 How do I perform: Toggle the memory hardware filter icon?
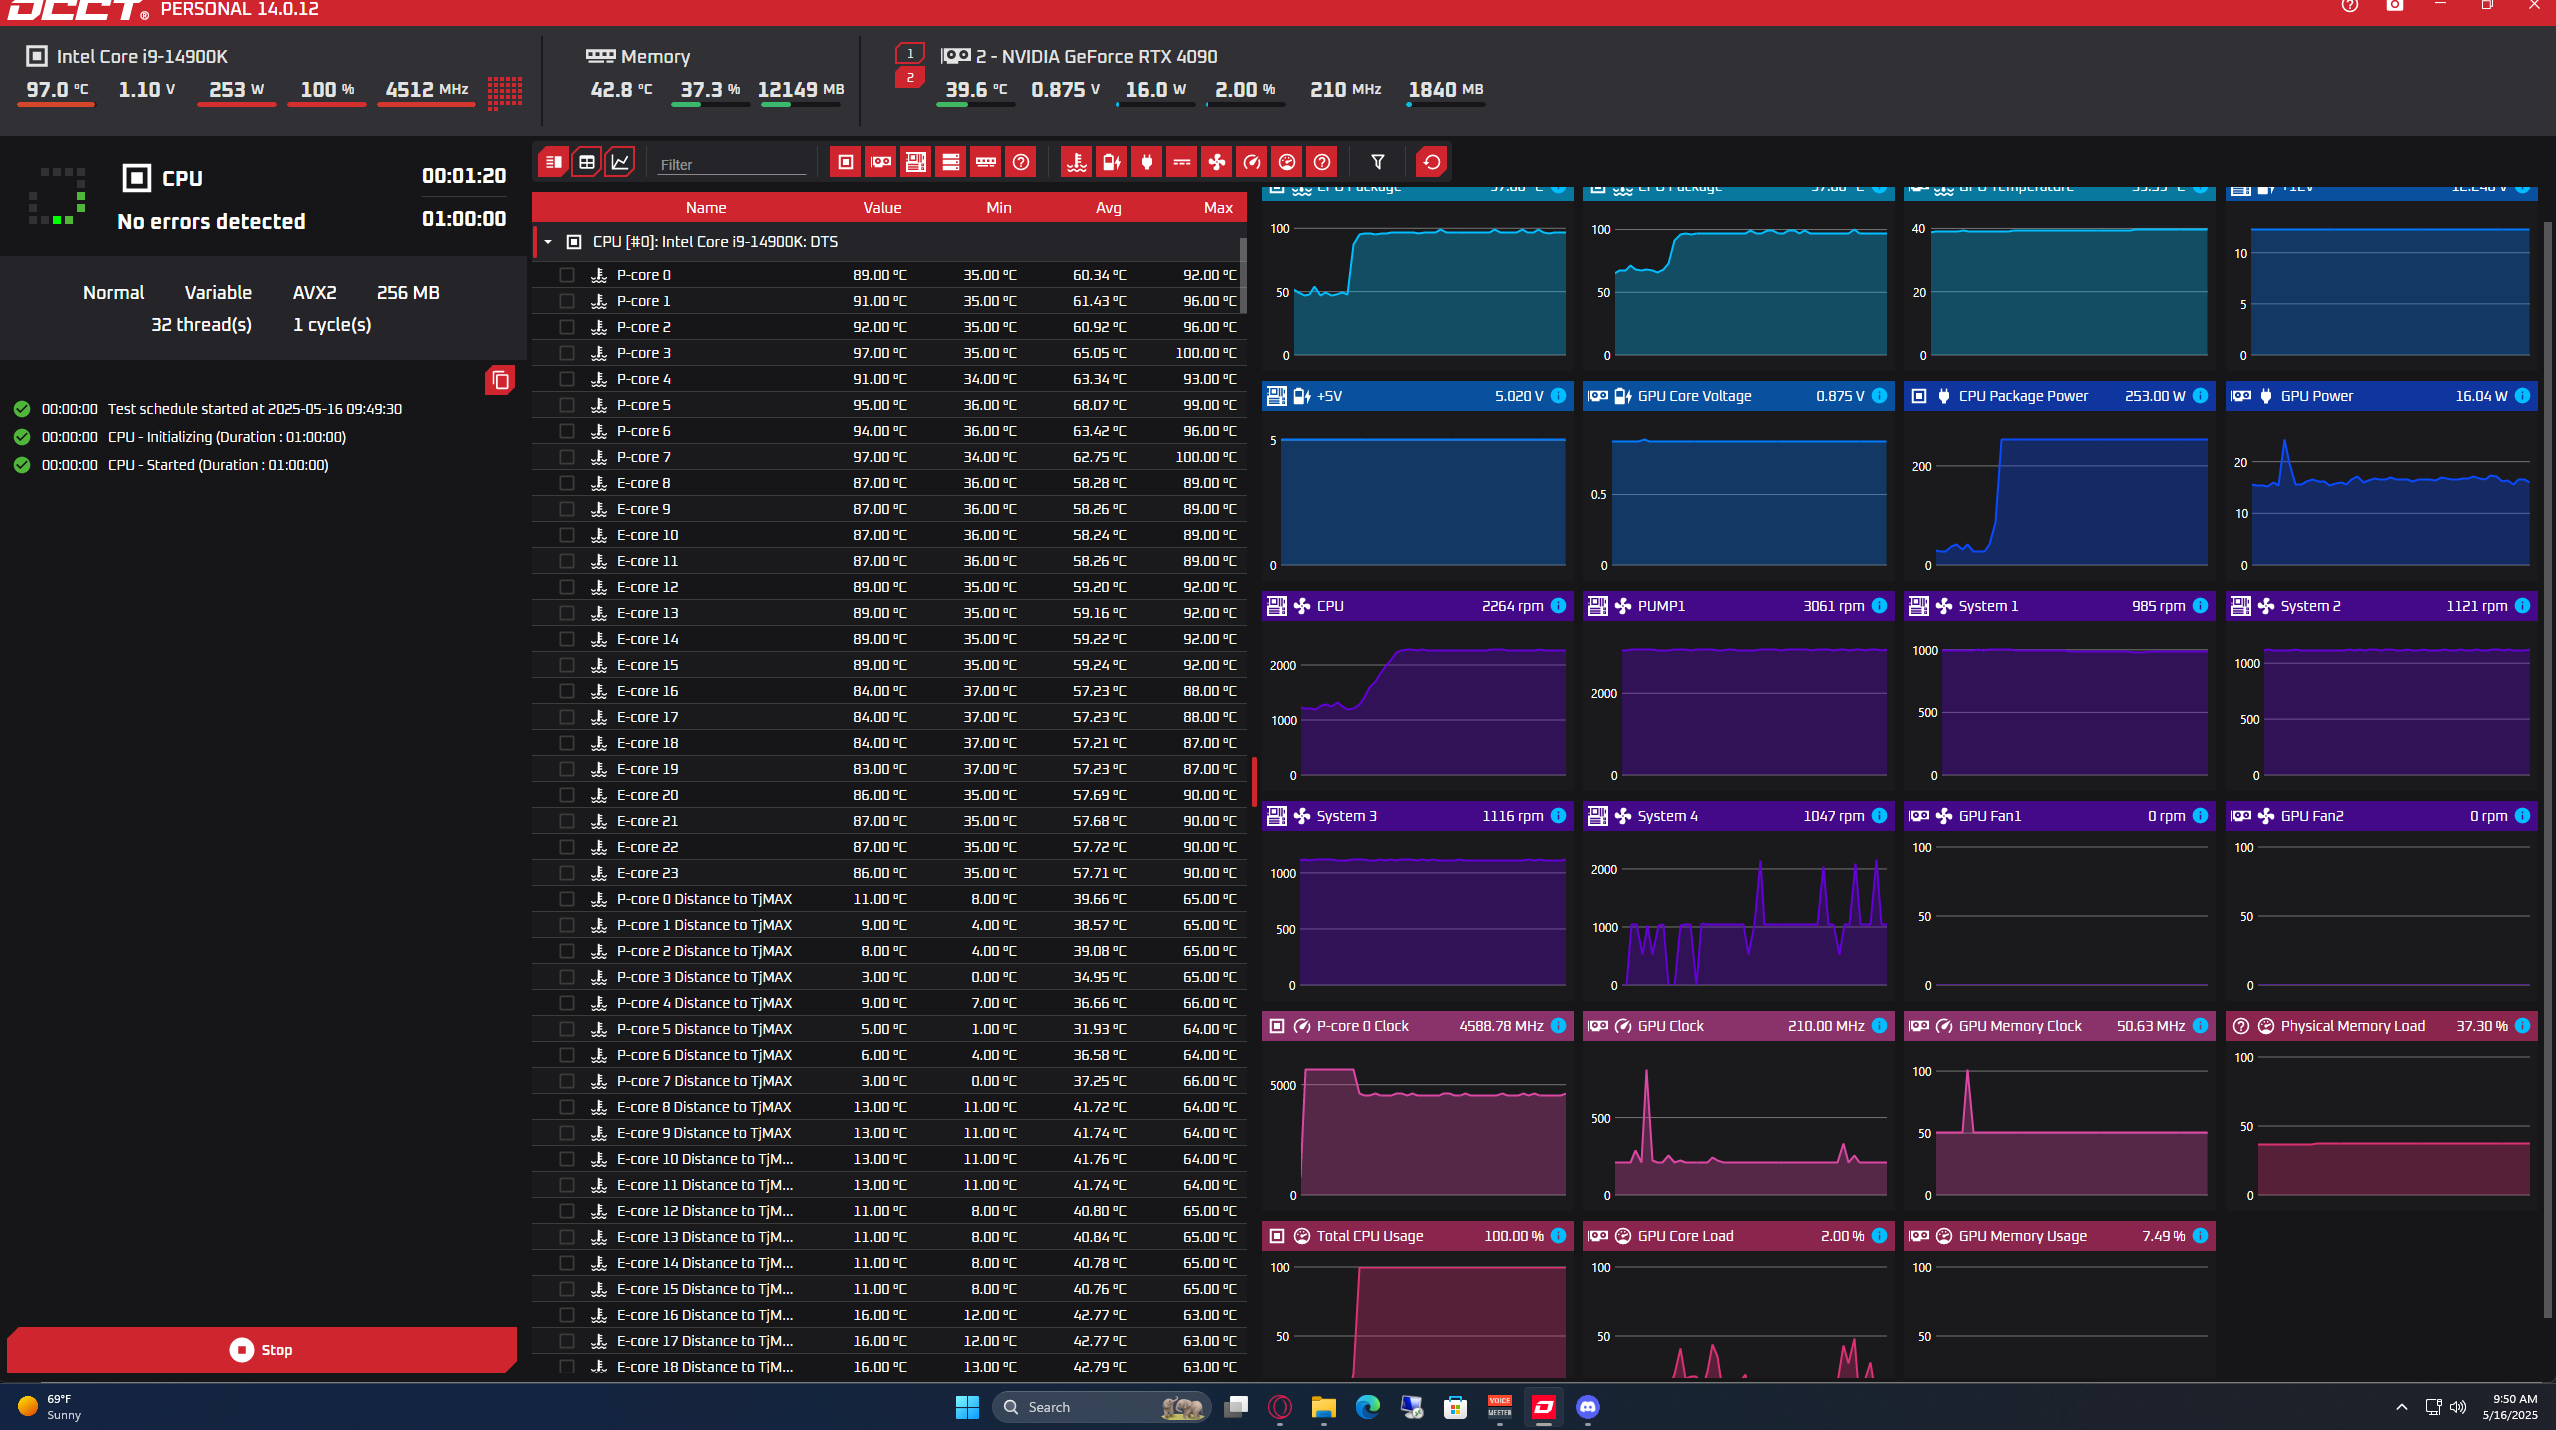[x=986, y=162]
